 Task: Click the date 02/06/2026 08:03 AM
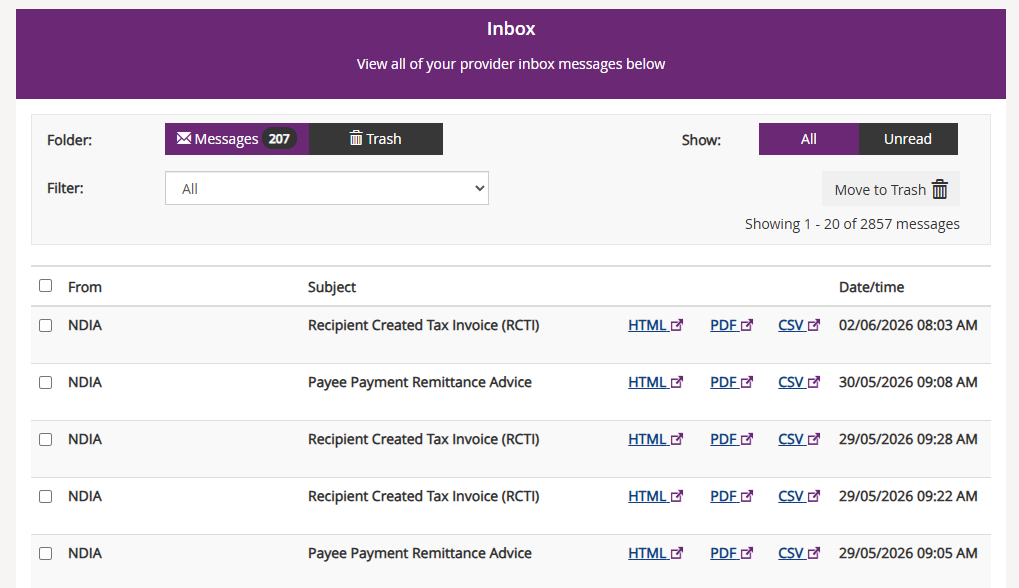(908, 325)
